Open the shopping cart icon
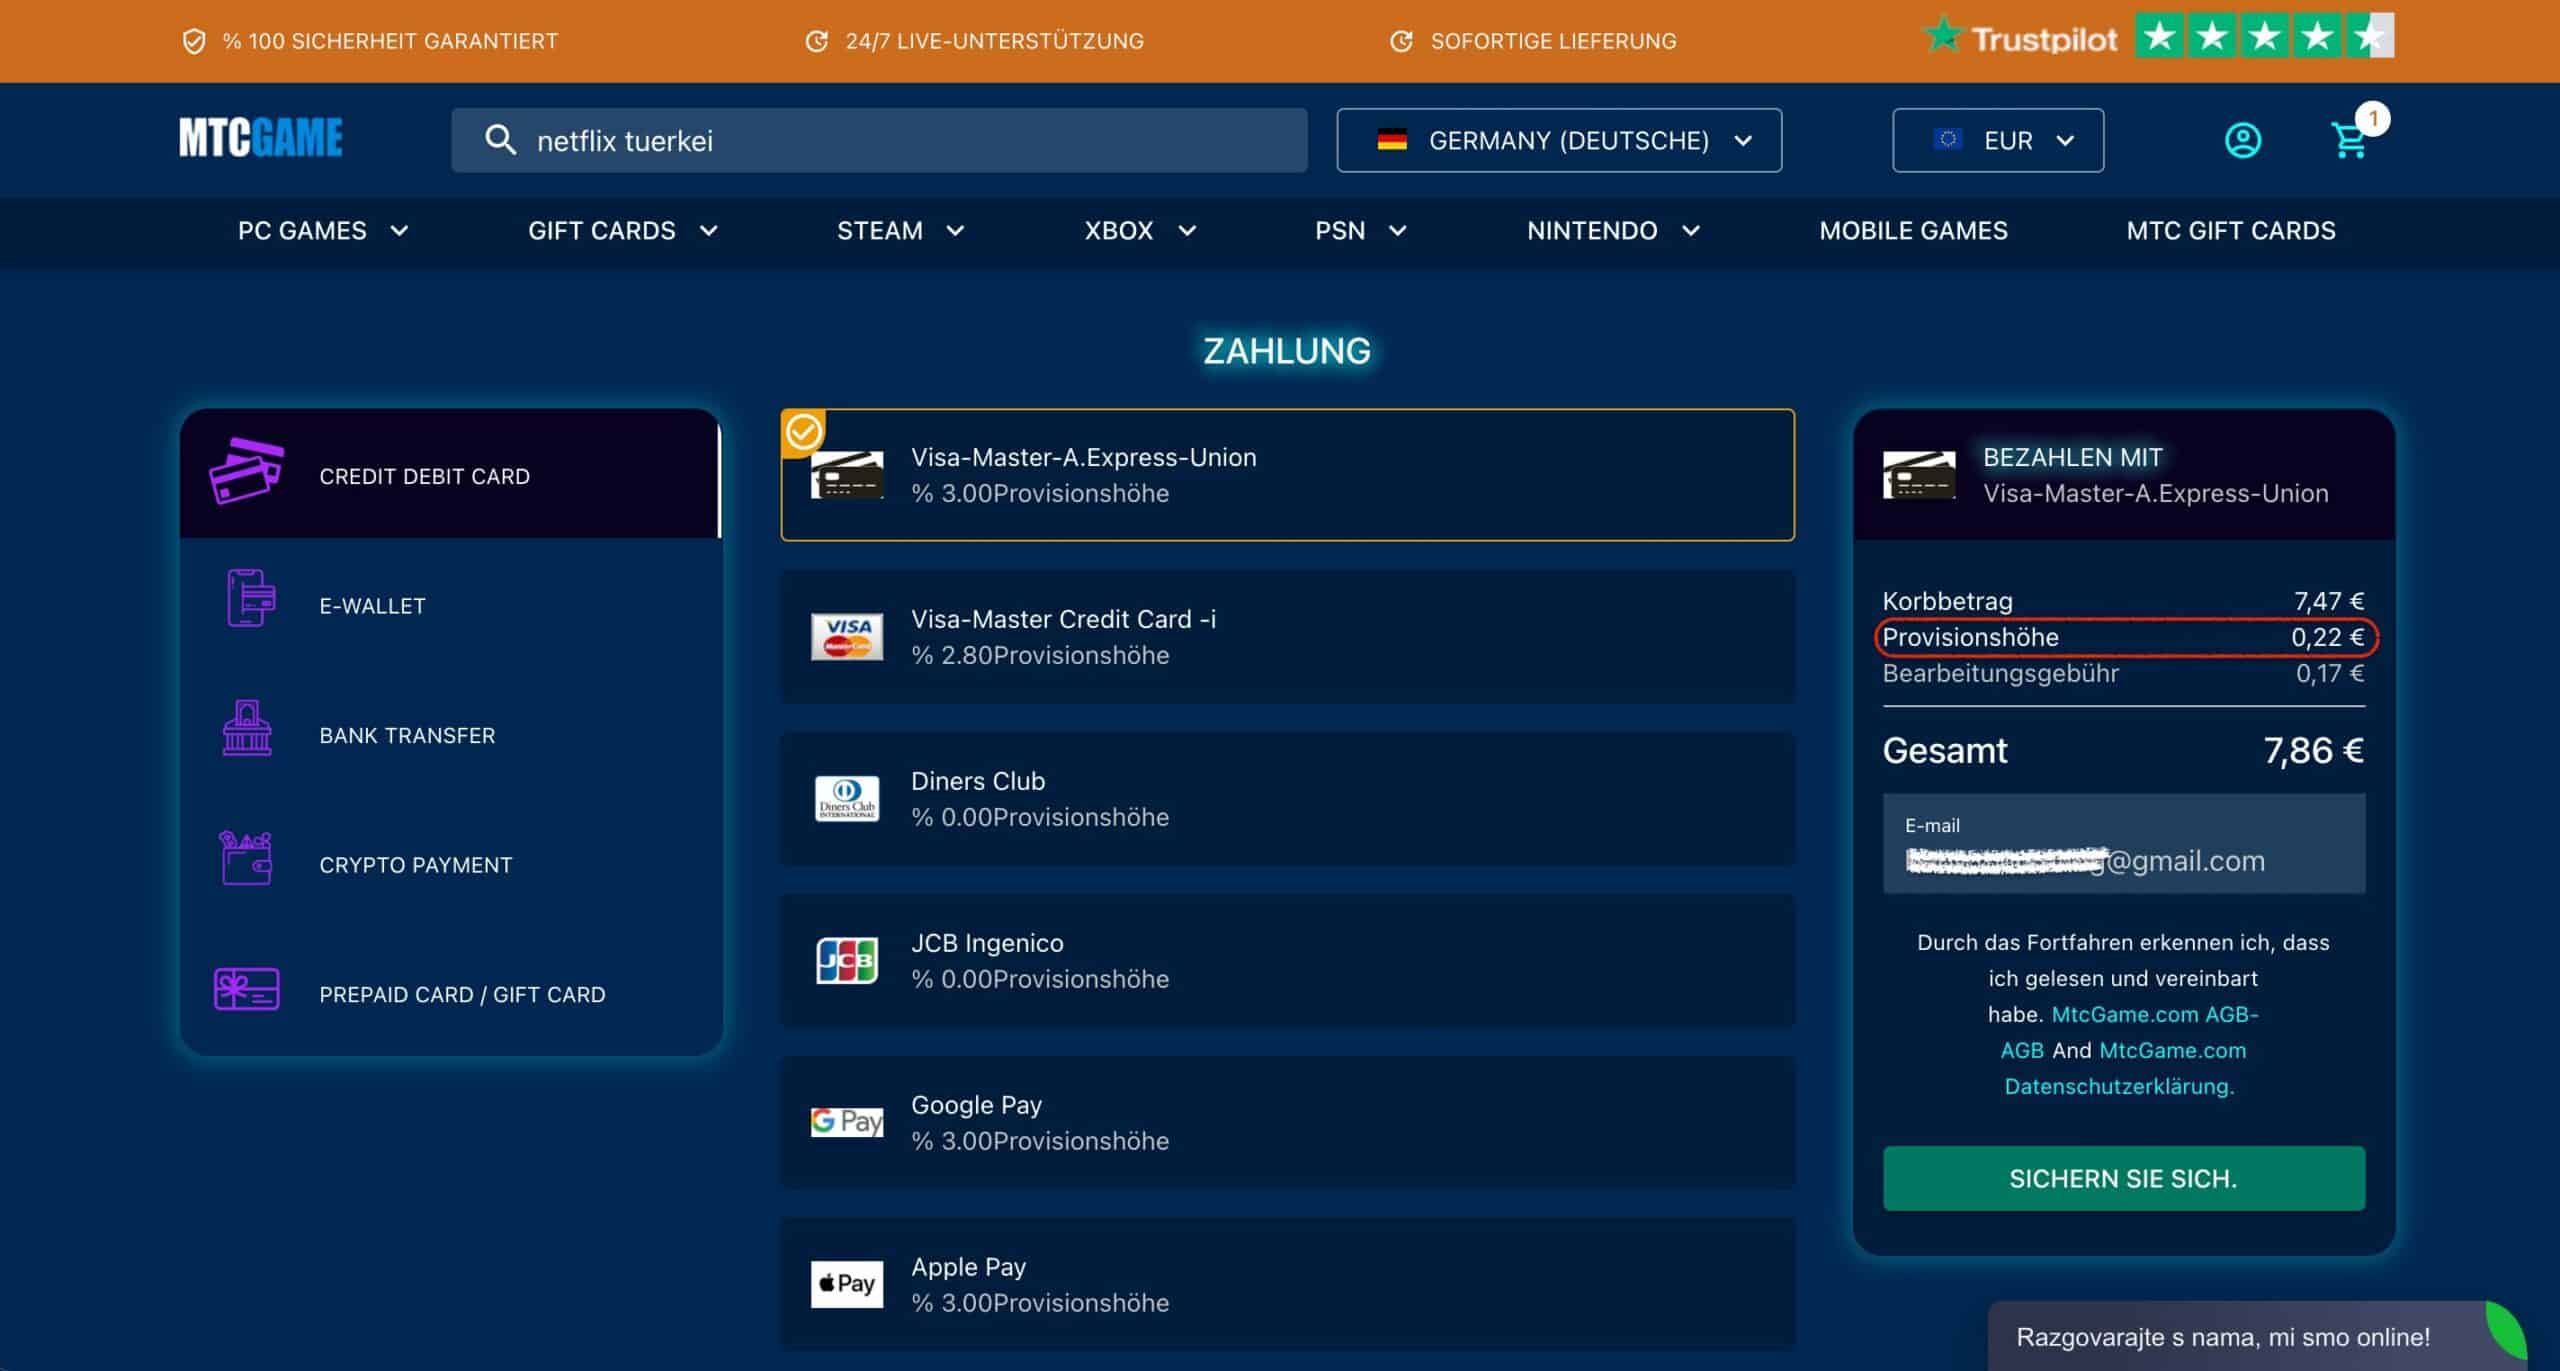Image resolution: width=2560 pixels, height=1371 pixels. [x=2349, y=140]
